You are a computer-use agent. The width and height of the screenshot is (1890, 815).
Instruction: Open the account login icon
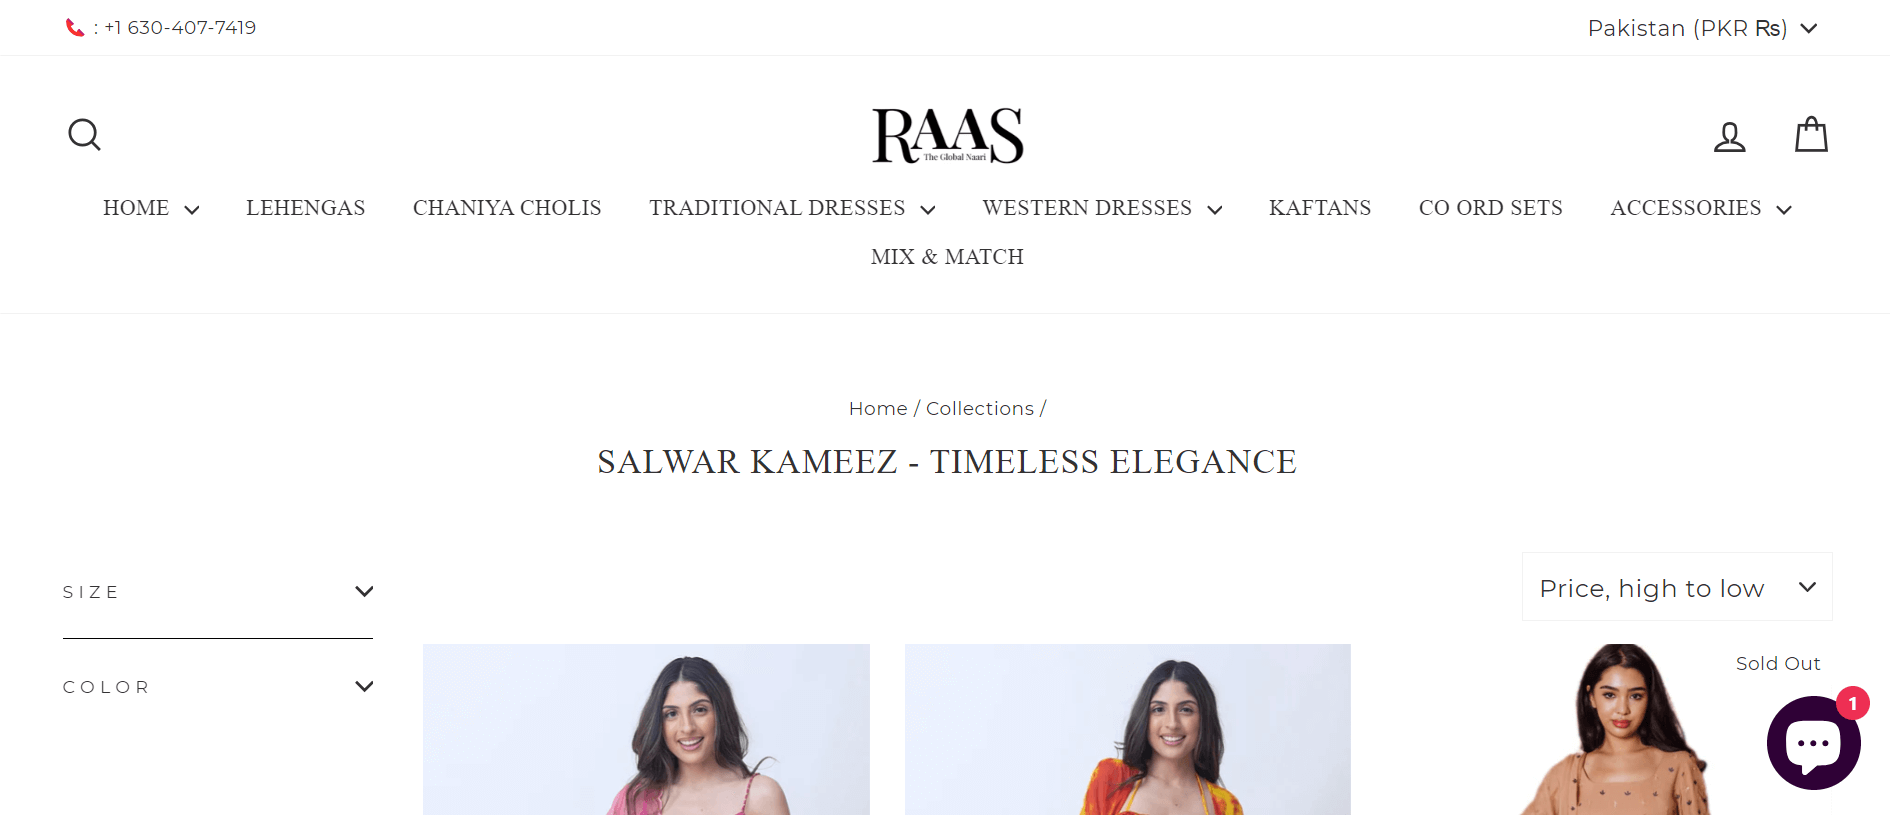[x=1729, y=136]
